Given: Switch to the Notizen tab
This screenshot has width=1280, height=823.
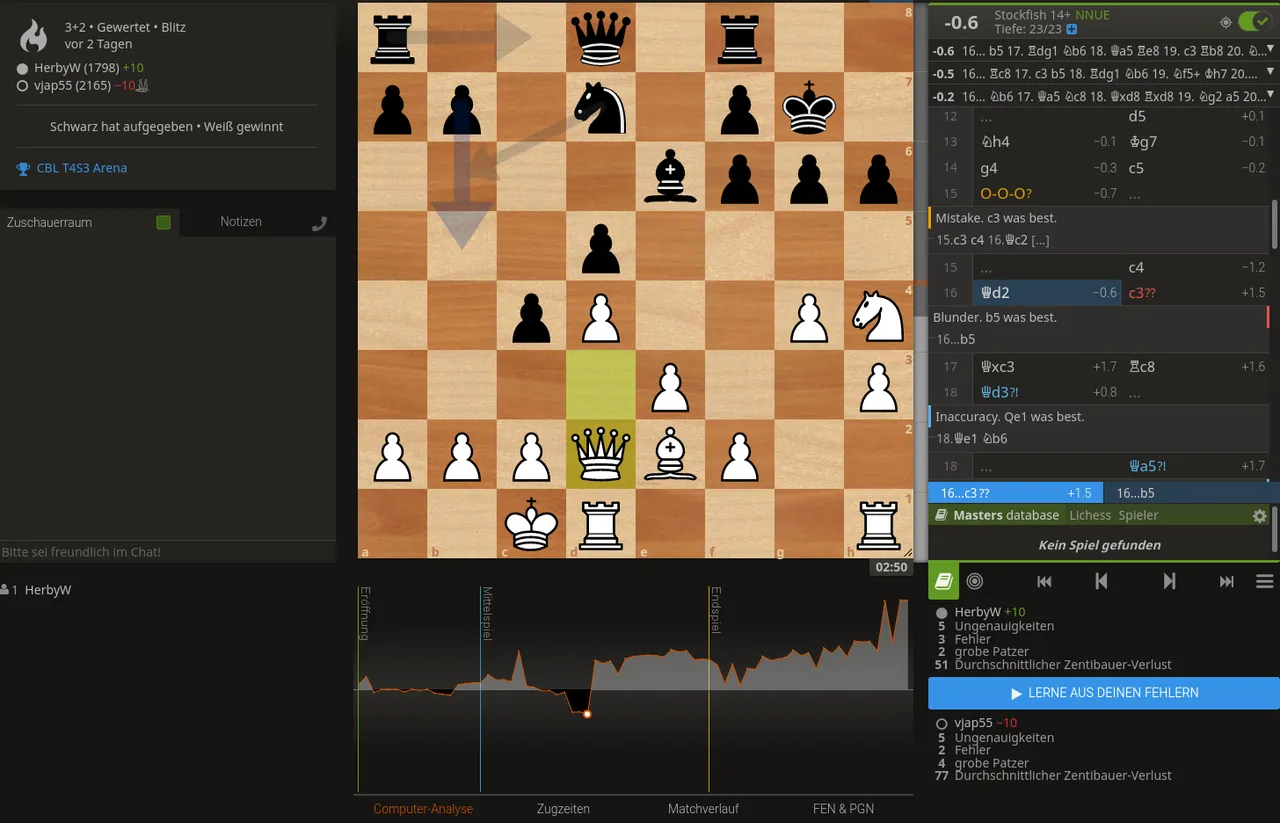Looking at the screenshot, I should click(x=241, y=222).
